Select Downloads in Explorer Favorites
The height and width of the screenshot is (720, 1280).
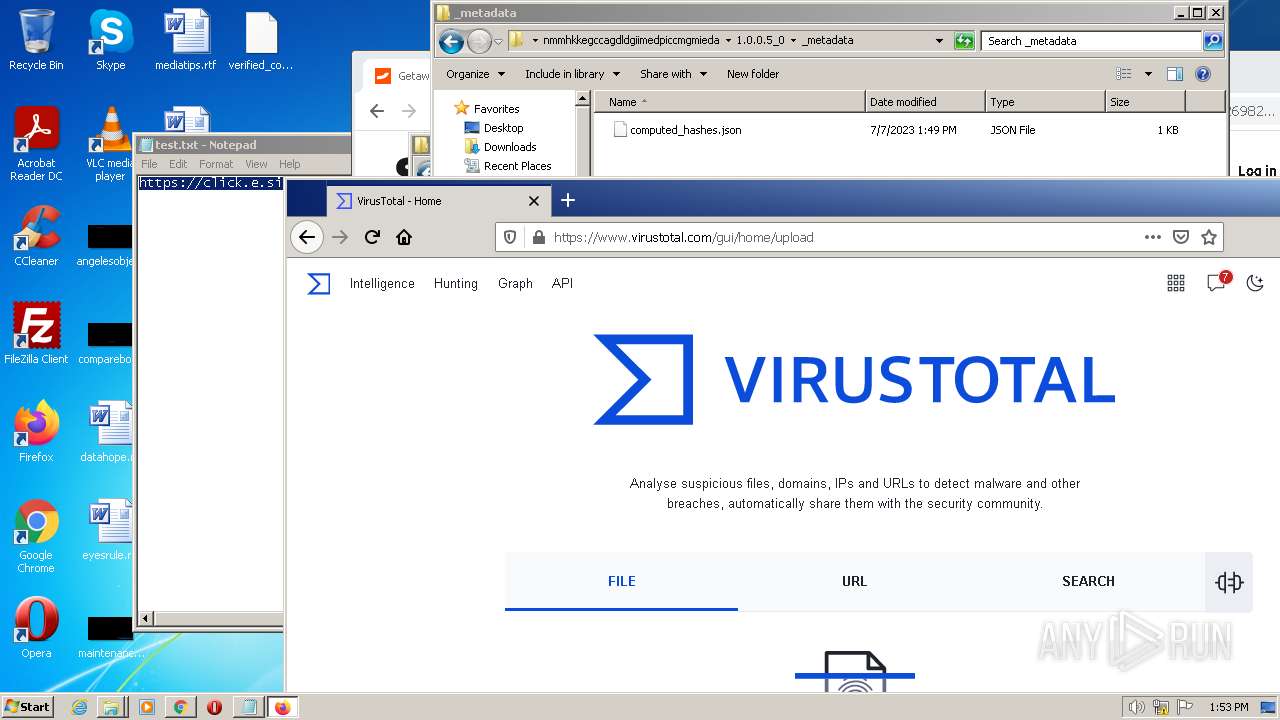click(x=510, y=147)
